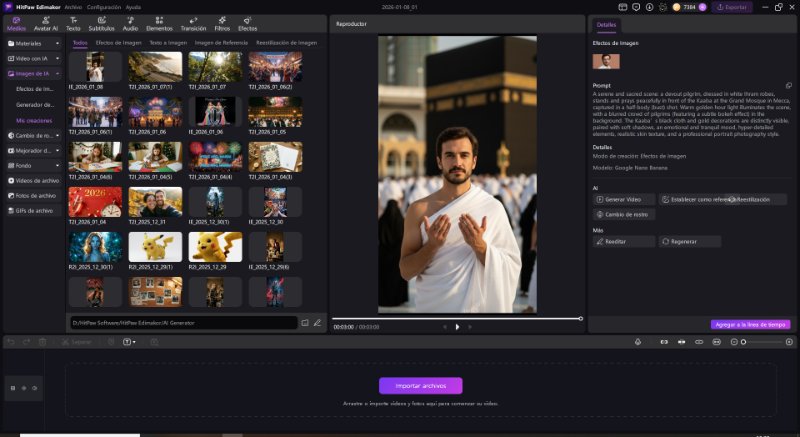The image size is (800, 437).
Task: Toggle track mute icon in timeline header
Action: 34,388
